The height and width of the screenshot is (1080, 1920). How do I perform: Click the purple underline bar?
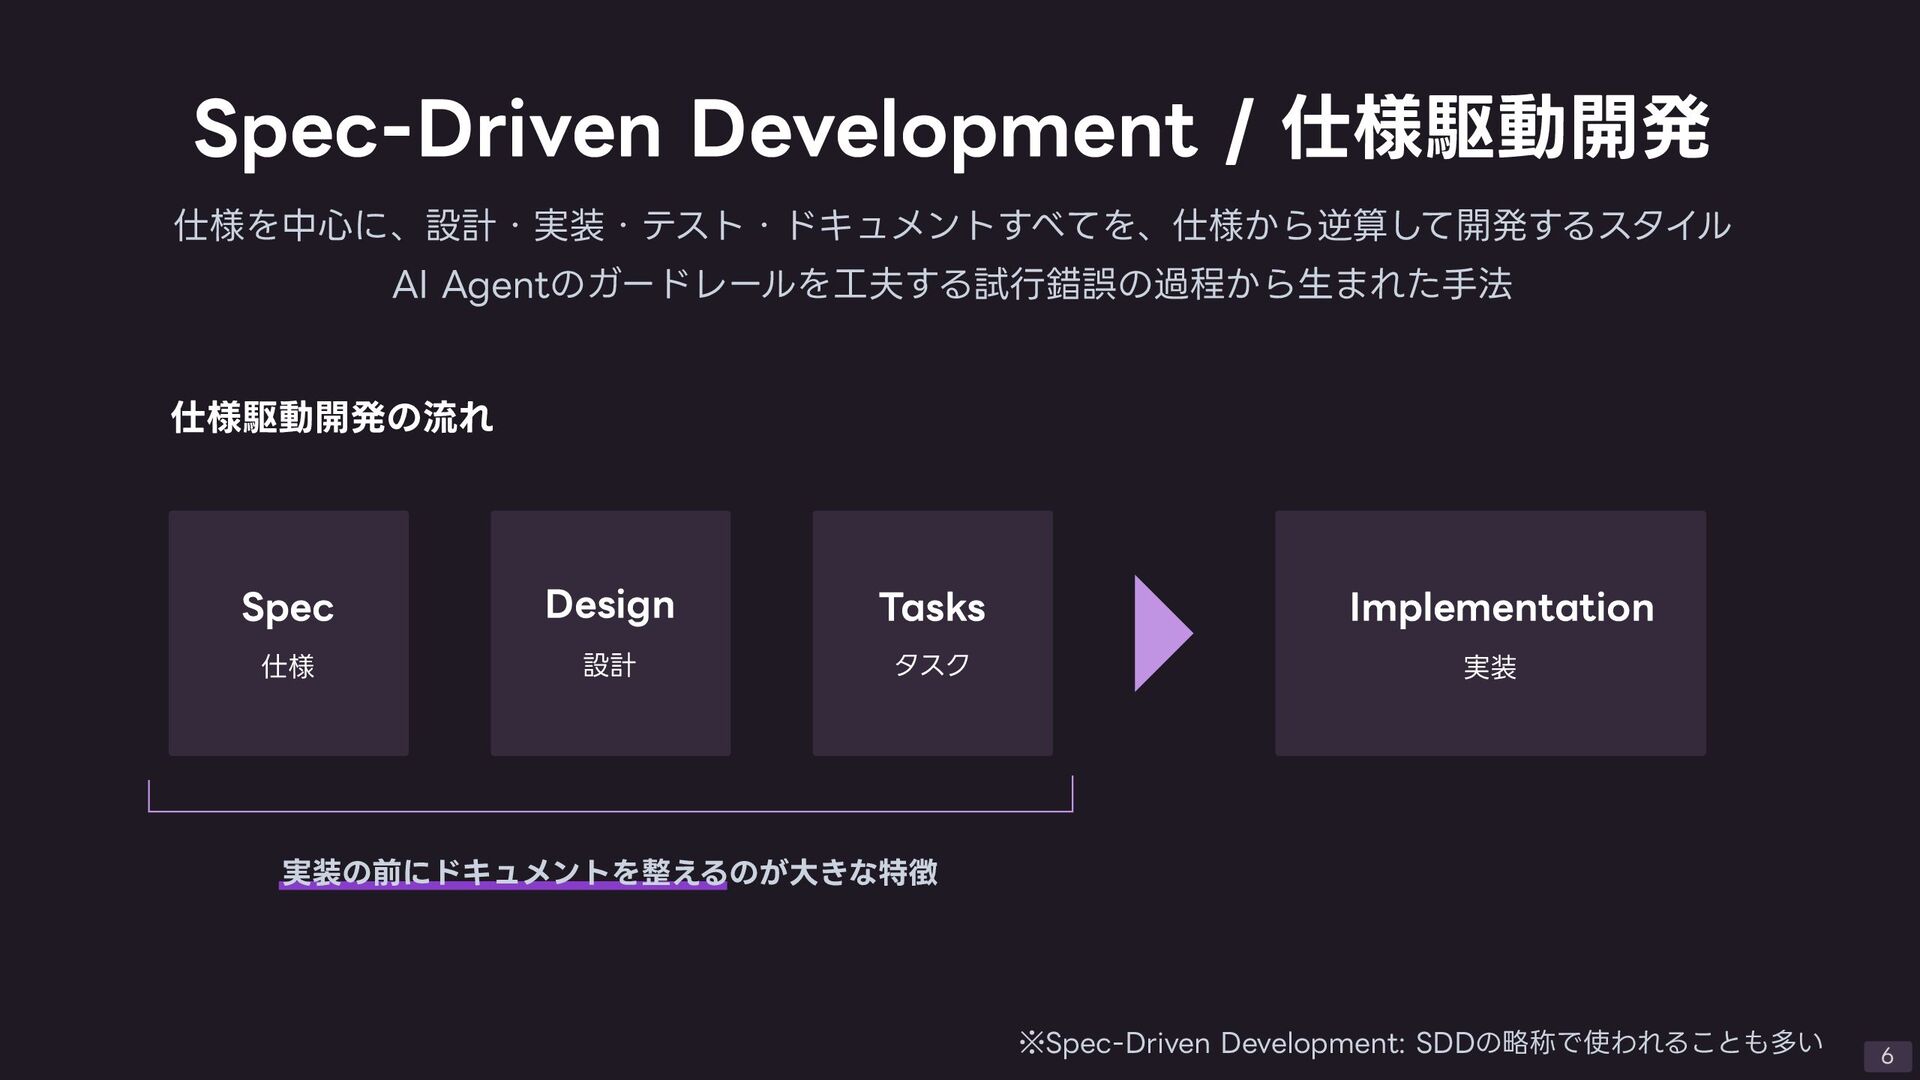(503, 886)
